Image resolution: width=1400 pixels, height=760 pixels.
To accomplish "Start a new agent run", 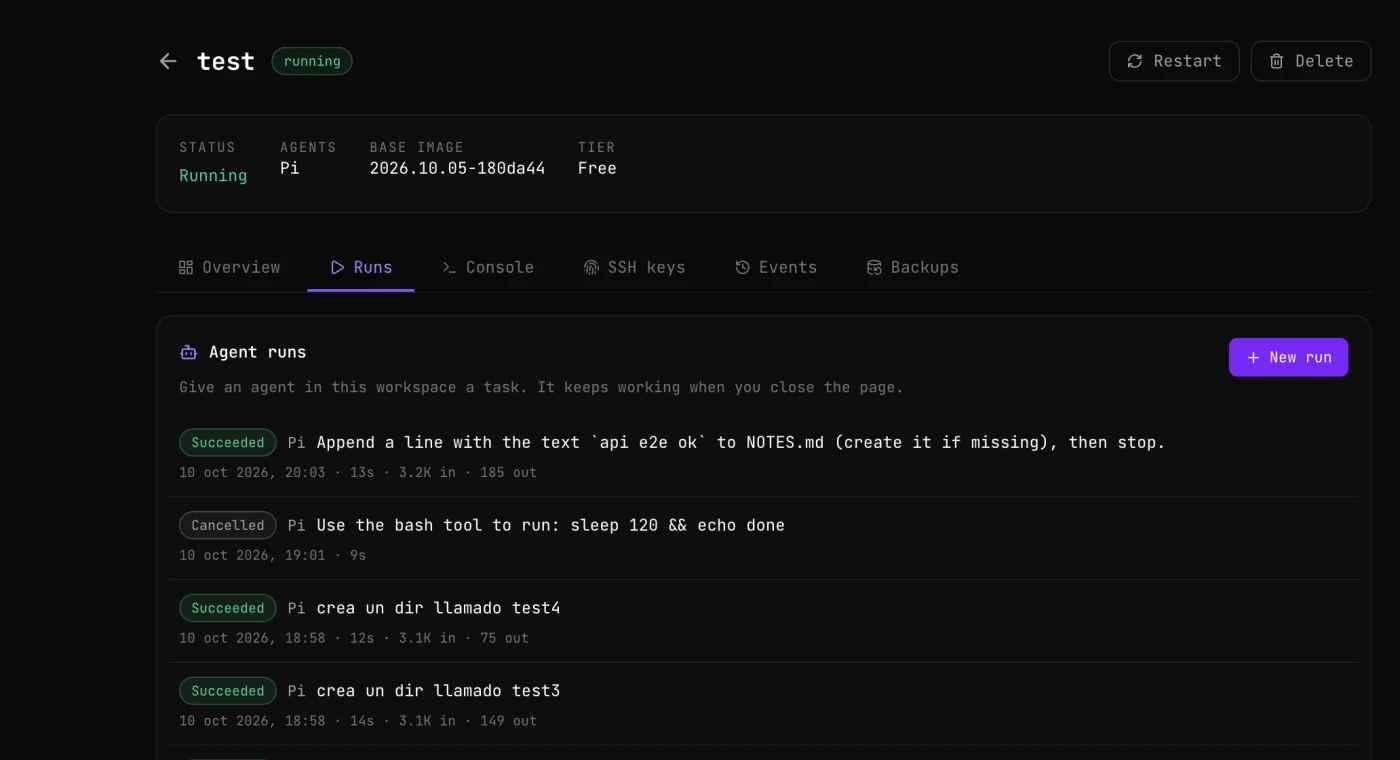I will pos(1288,357).
